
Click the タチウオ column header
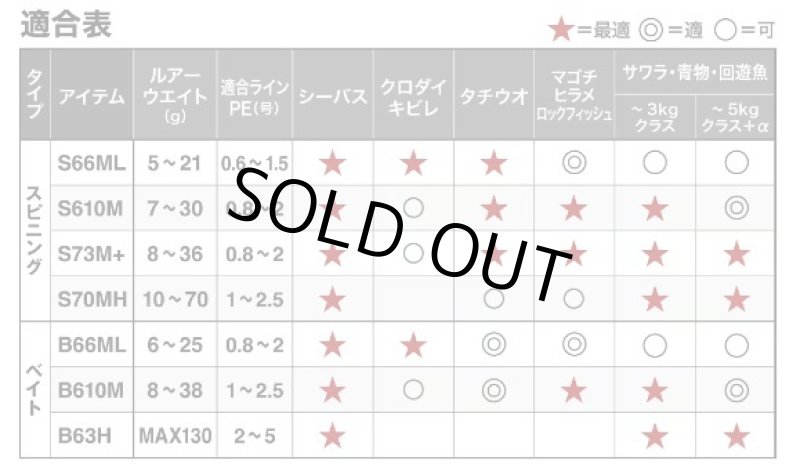click(494, 94)
